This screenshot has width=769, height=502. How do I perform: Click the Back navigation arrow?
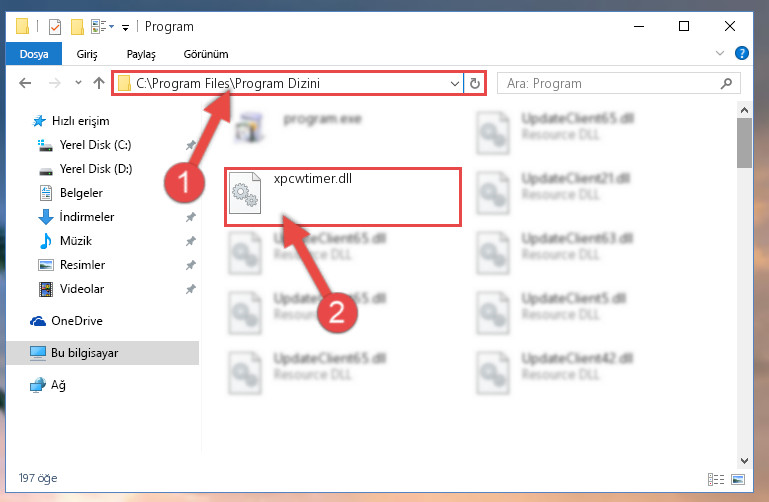click(x=25, y=83)
